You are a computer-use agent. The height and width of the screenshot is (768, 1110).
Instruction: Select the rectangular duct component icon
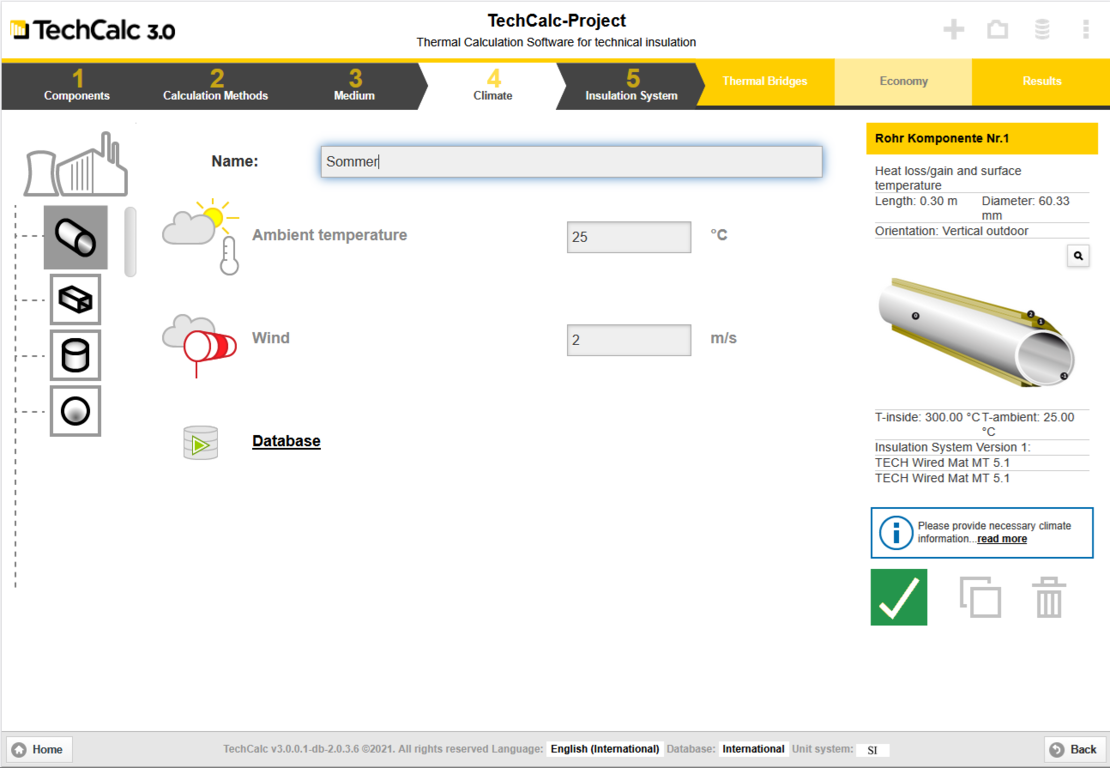75,299
